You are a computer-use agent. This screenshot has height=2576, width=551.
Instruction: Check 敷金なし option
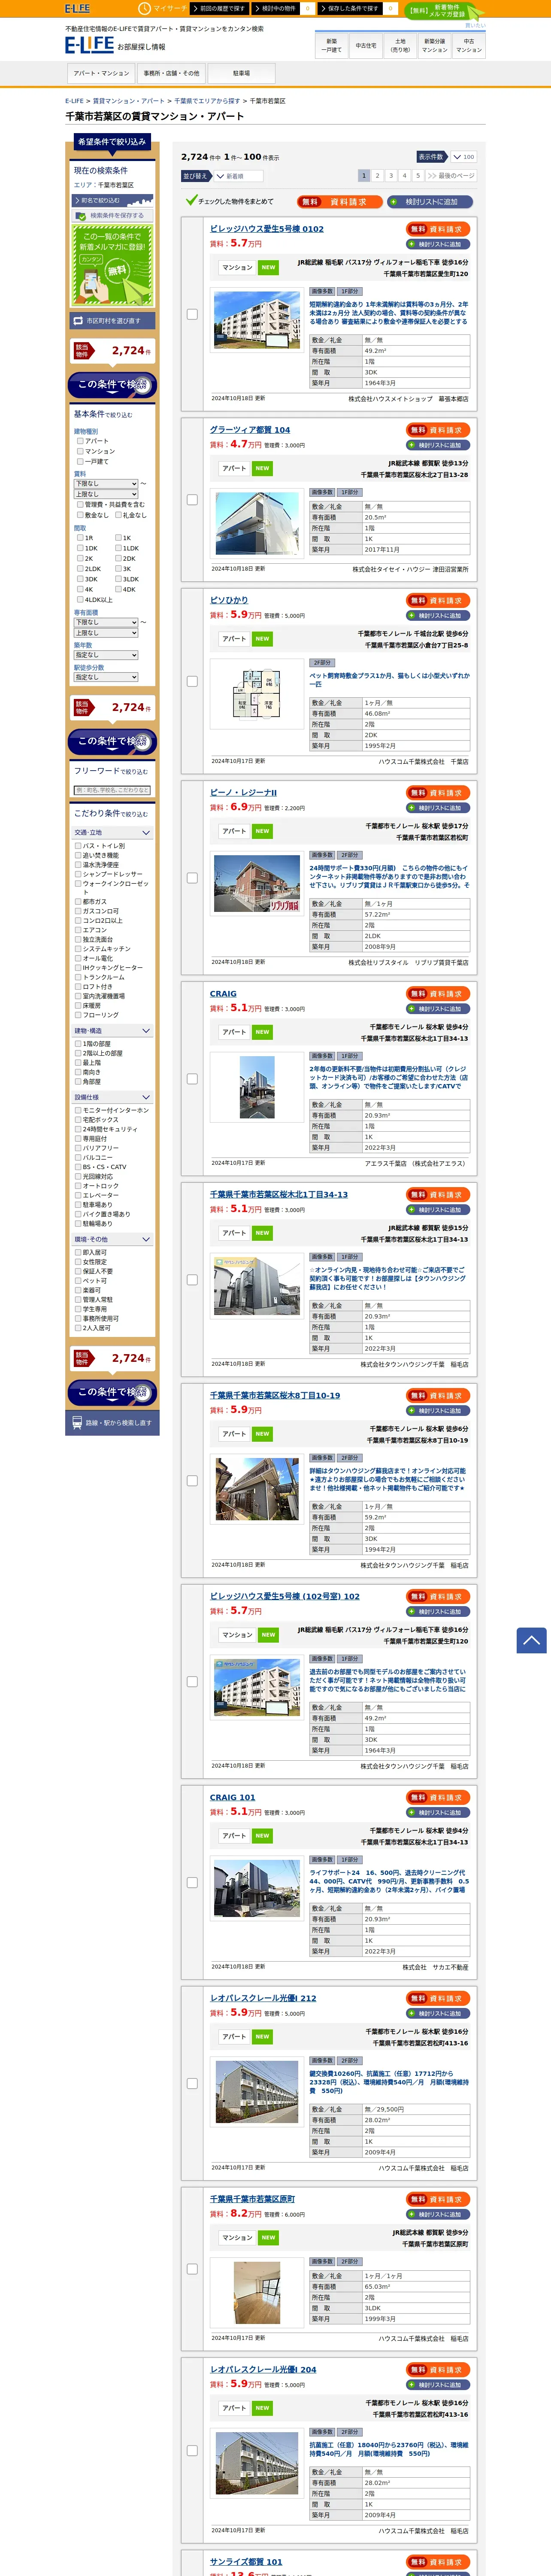click(x=80, y=515)
